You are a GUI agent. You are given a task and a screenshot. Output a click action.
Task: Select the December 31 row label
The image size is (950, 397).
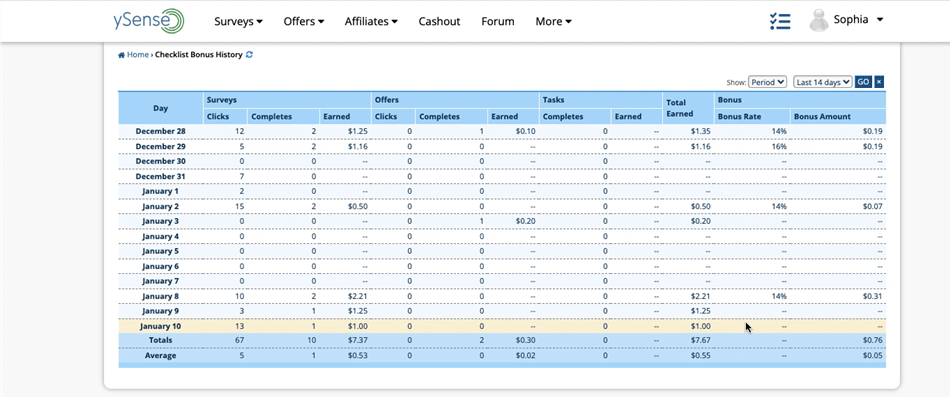pyautogui.click(x=161, y=176)
